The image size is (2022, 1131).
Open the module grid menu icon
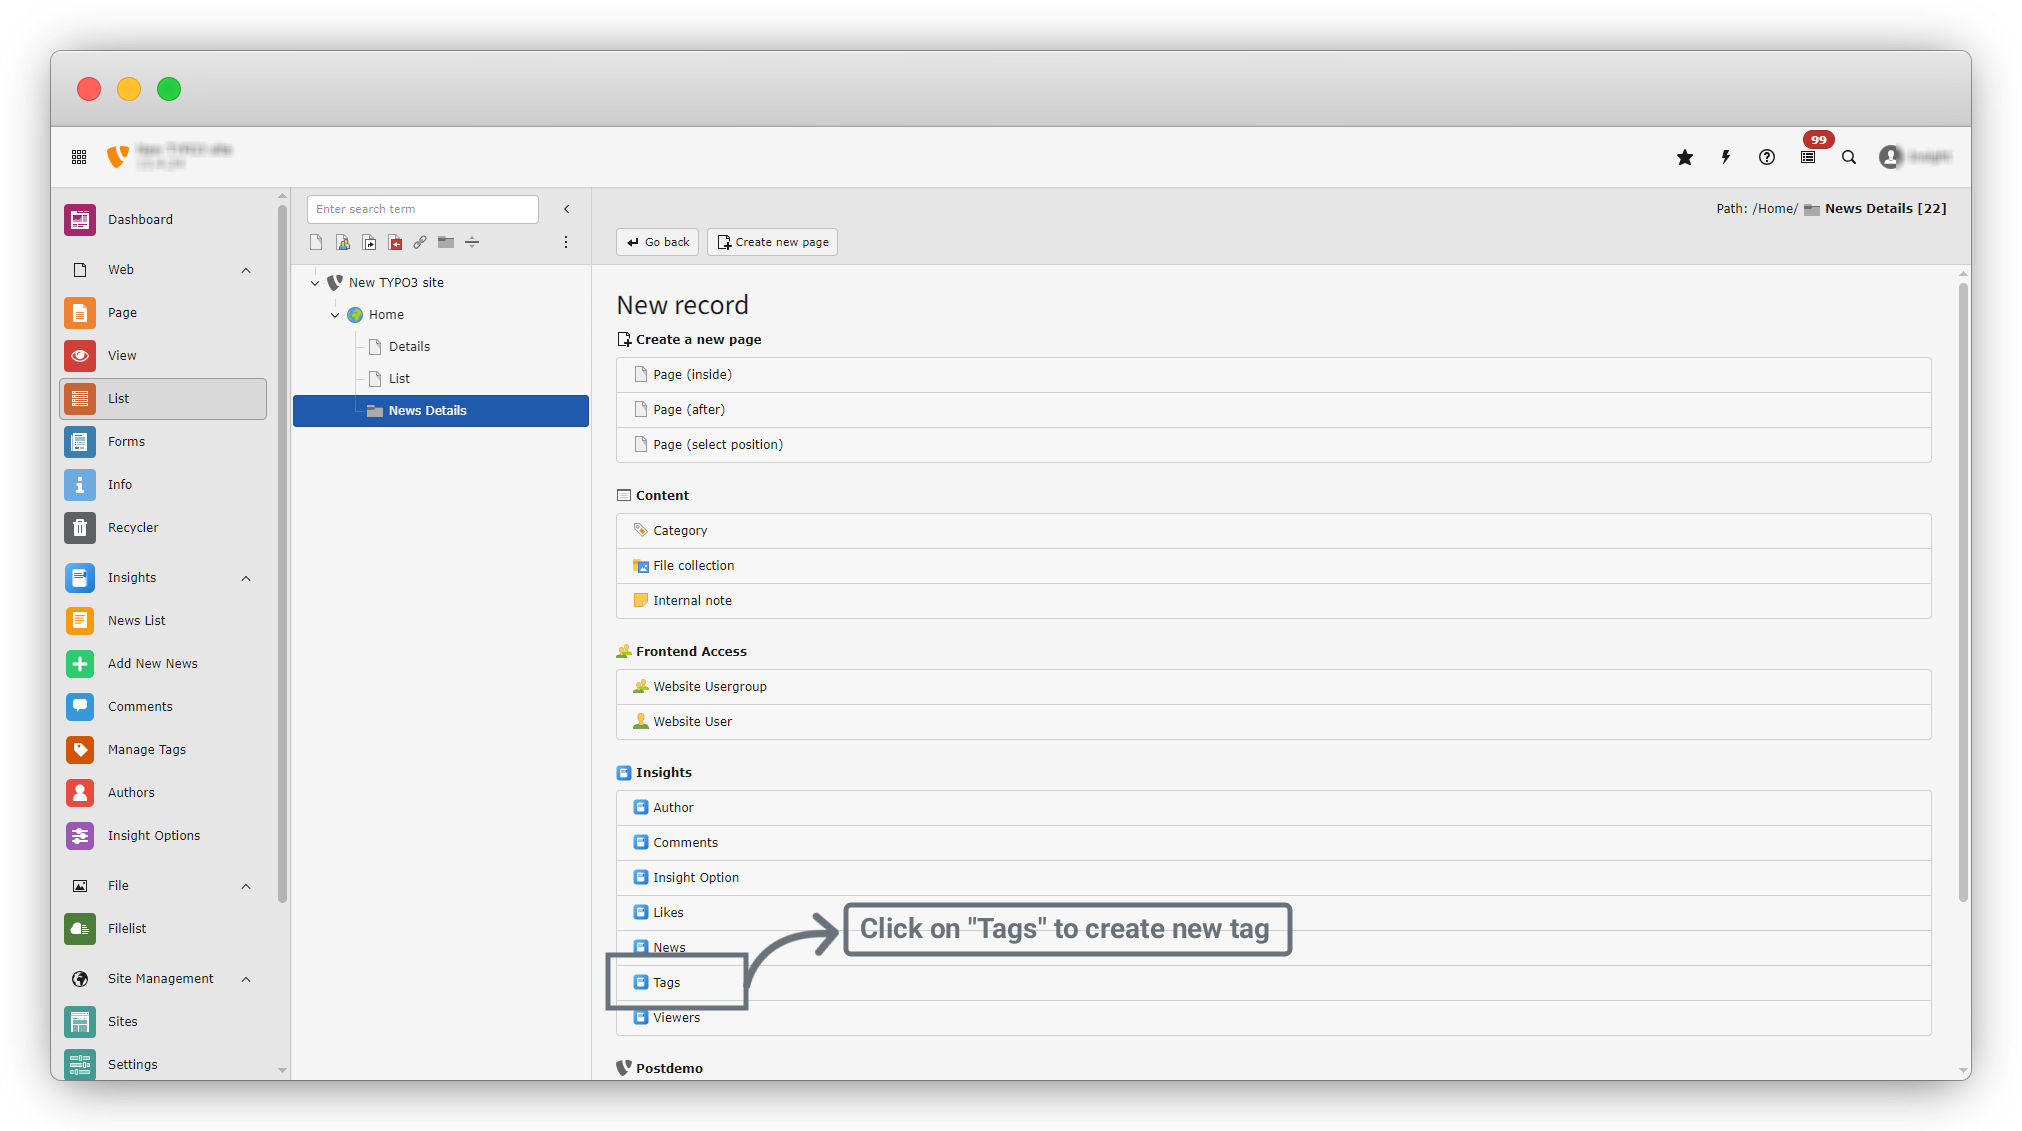[79, 157]
